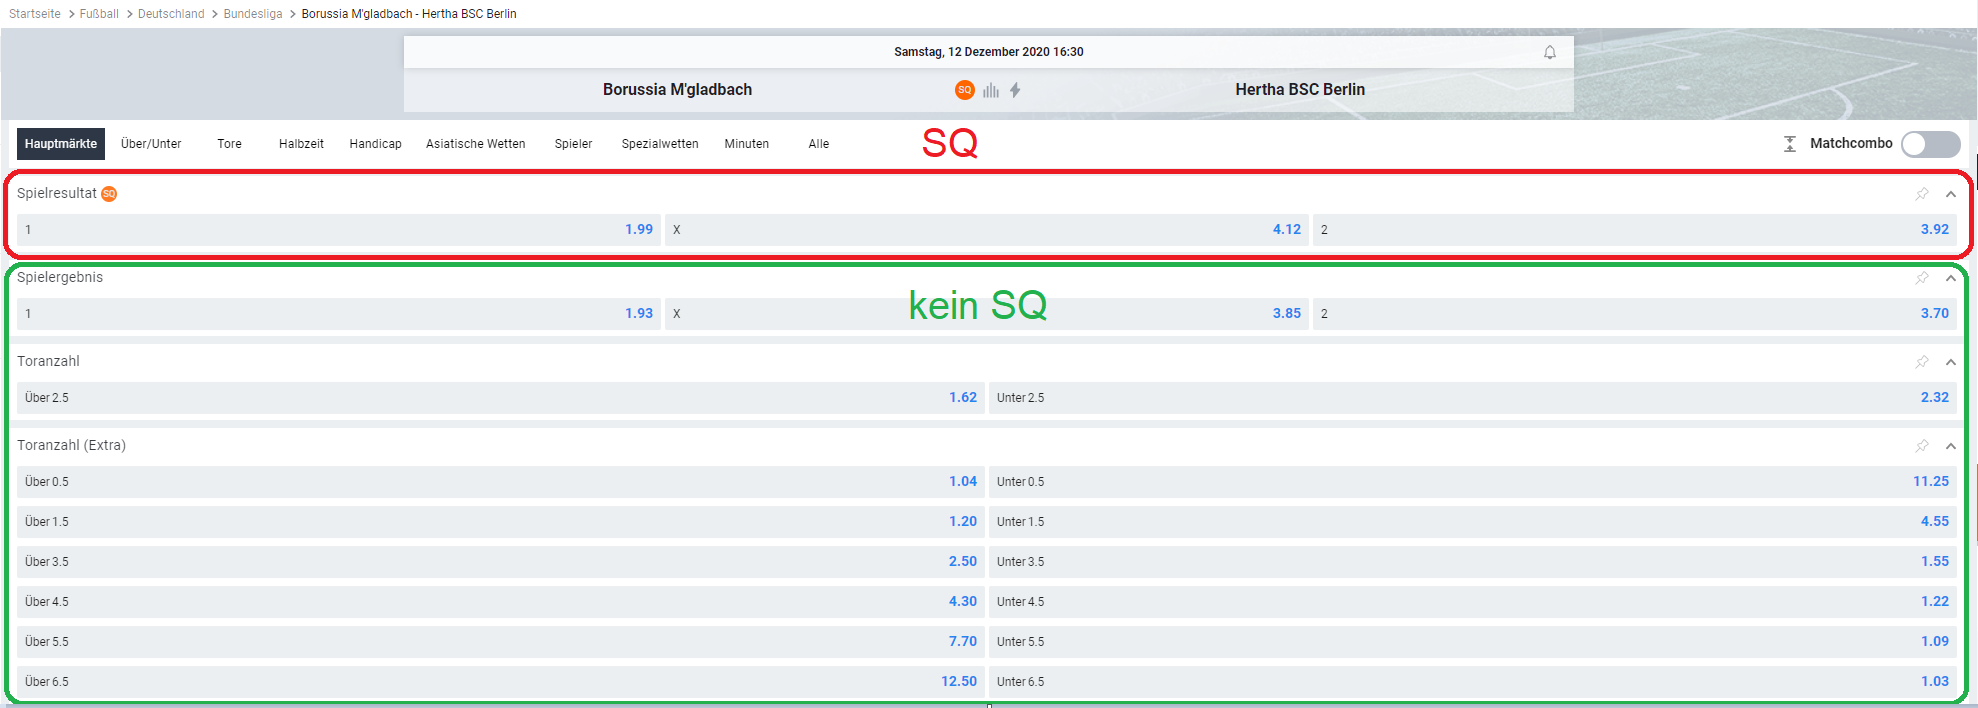Viewport: 1978px width, 708px height.
Task: Open the Spieler tab
Action: 574,144
